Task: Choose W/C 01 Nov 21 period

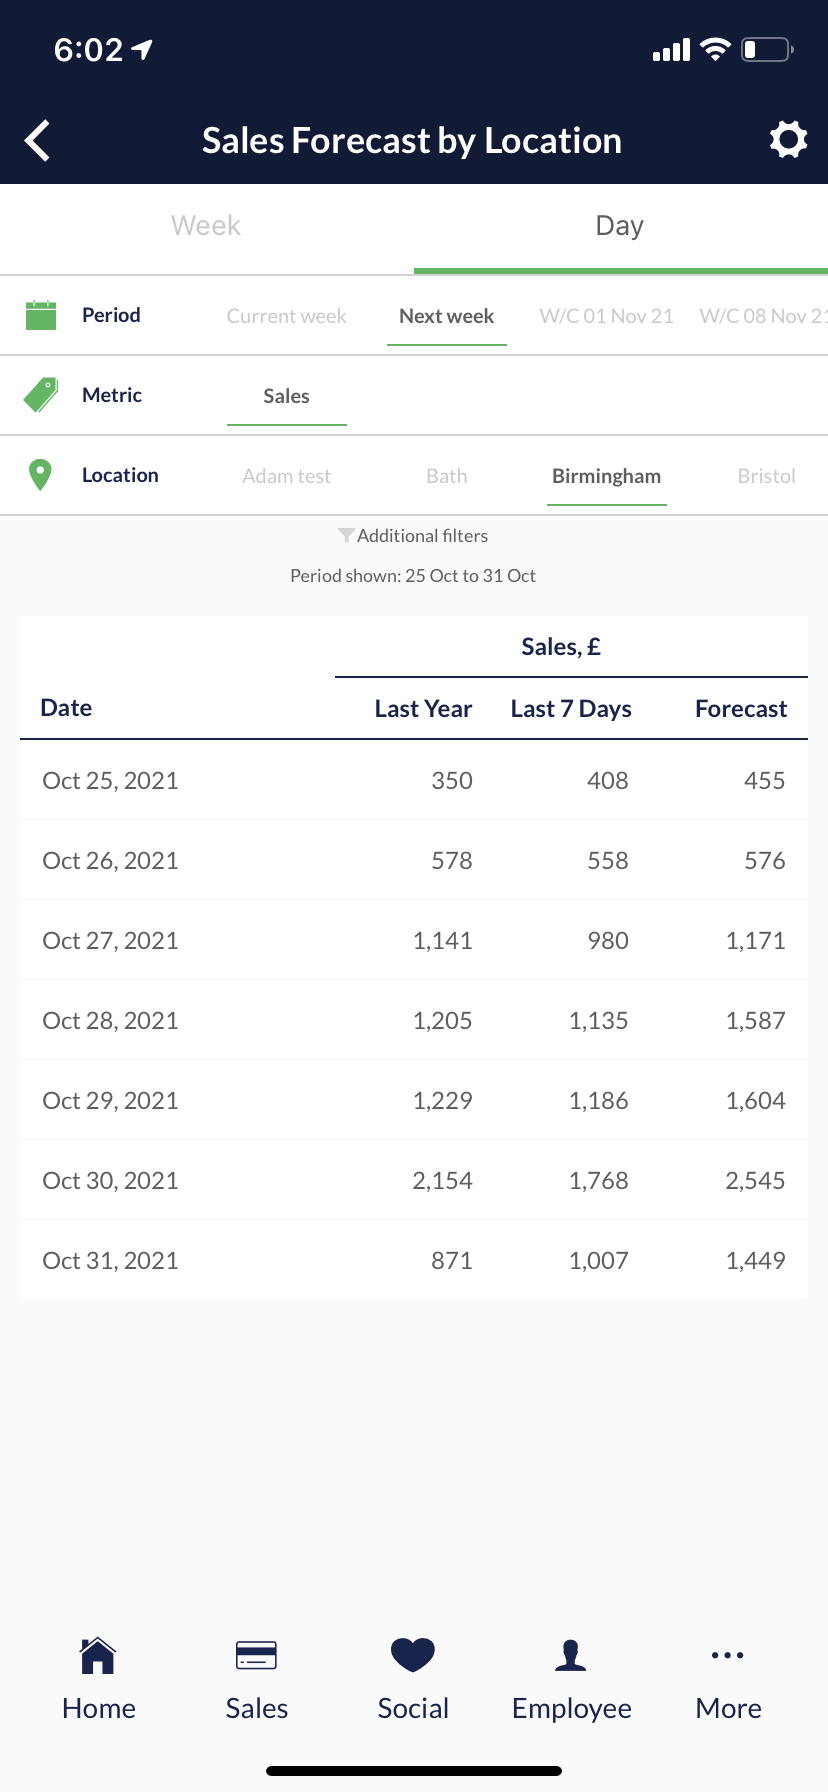Action: (x=607, y=316)
